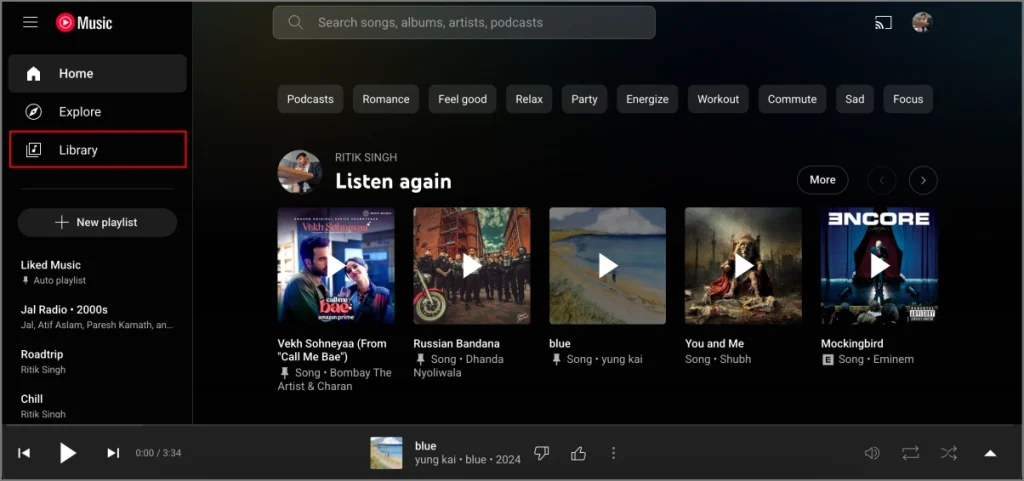Click the volume speaker icon
The image size is (1024, 481).
coord(872,453)
